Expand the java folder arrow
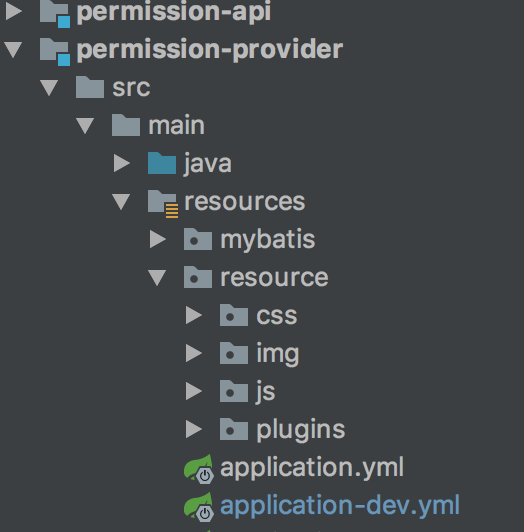 click(x=122, y=163)
